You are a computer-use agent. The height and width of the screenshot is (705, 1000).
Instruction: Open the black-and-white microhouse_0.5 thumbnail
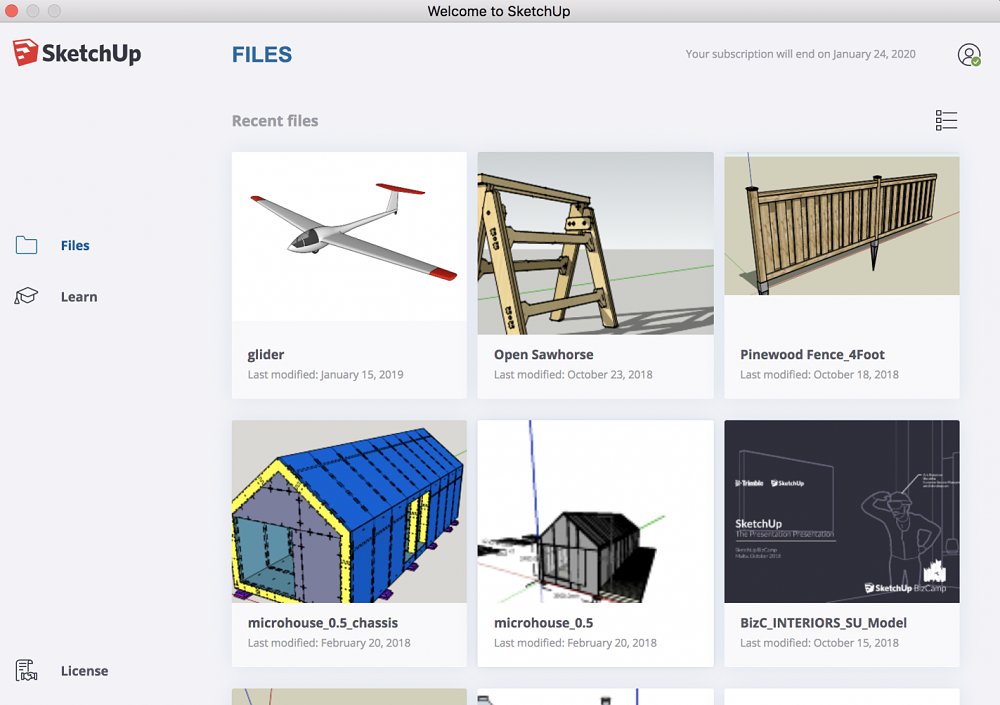point(595,511)
